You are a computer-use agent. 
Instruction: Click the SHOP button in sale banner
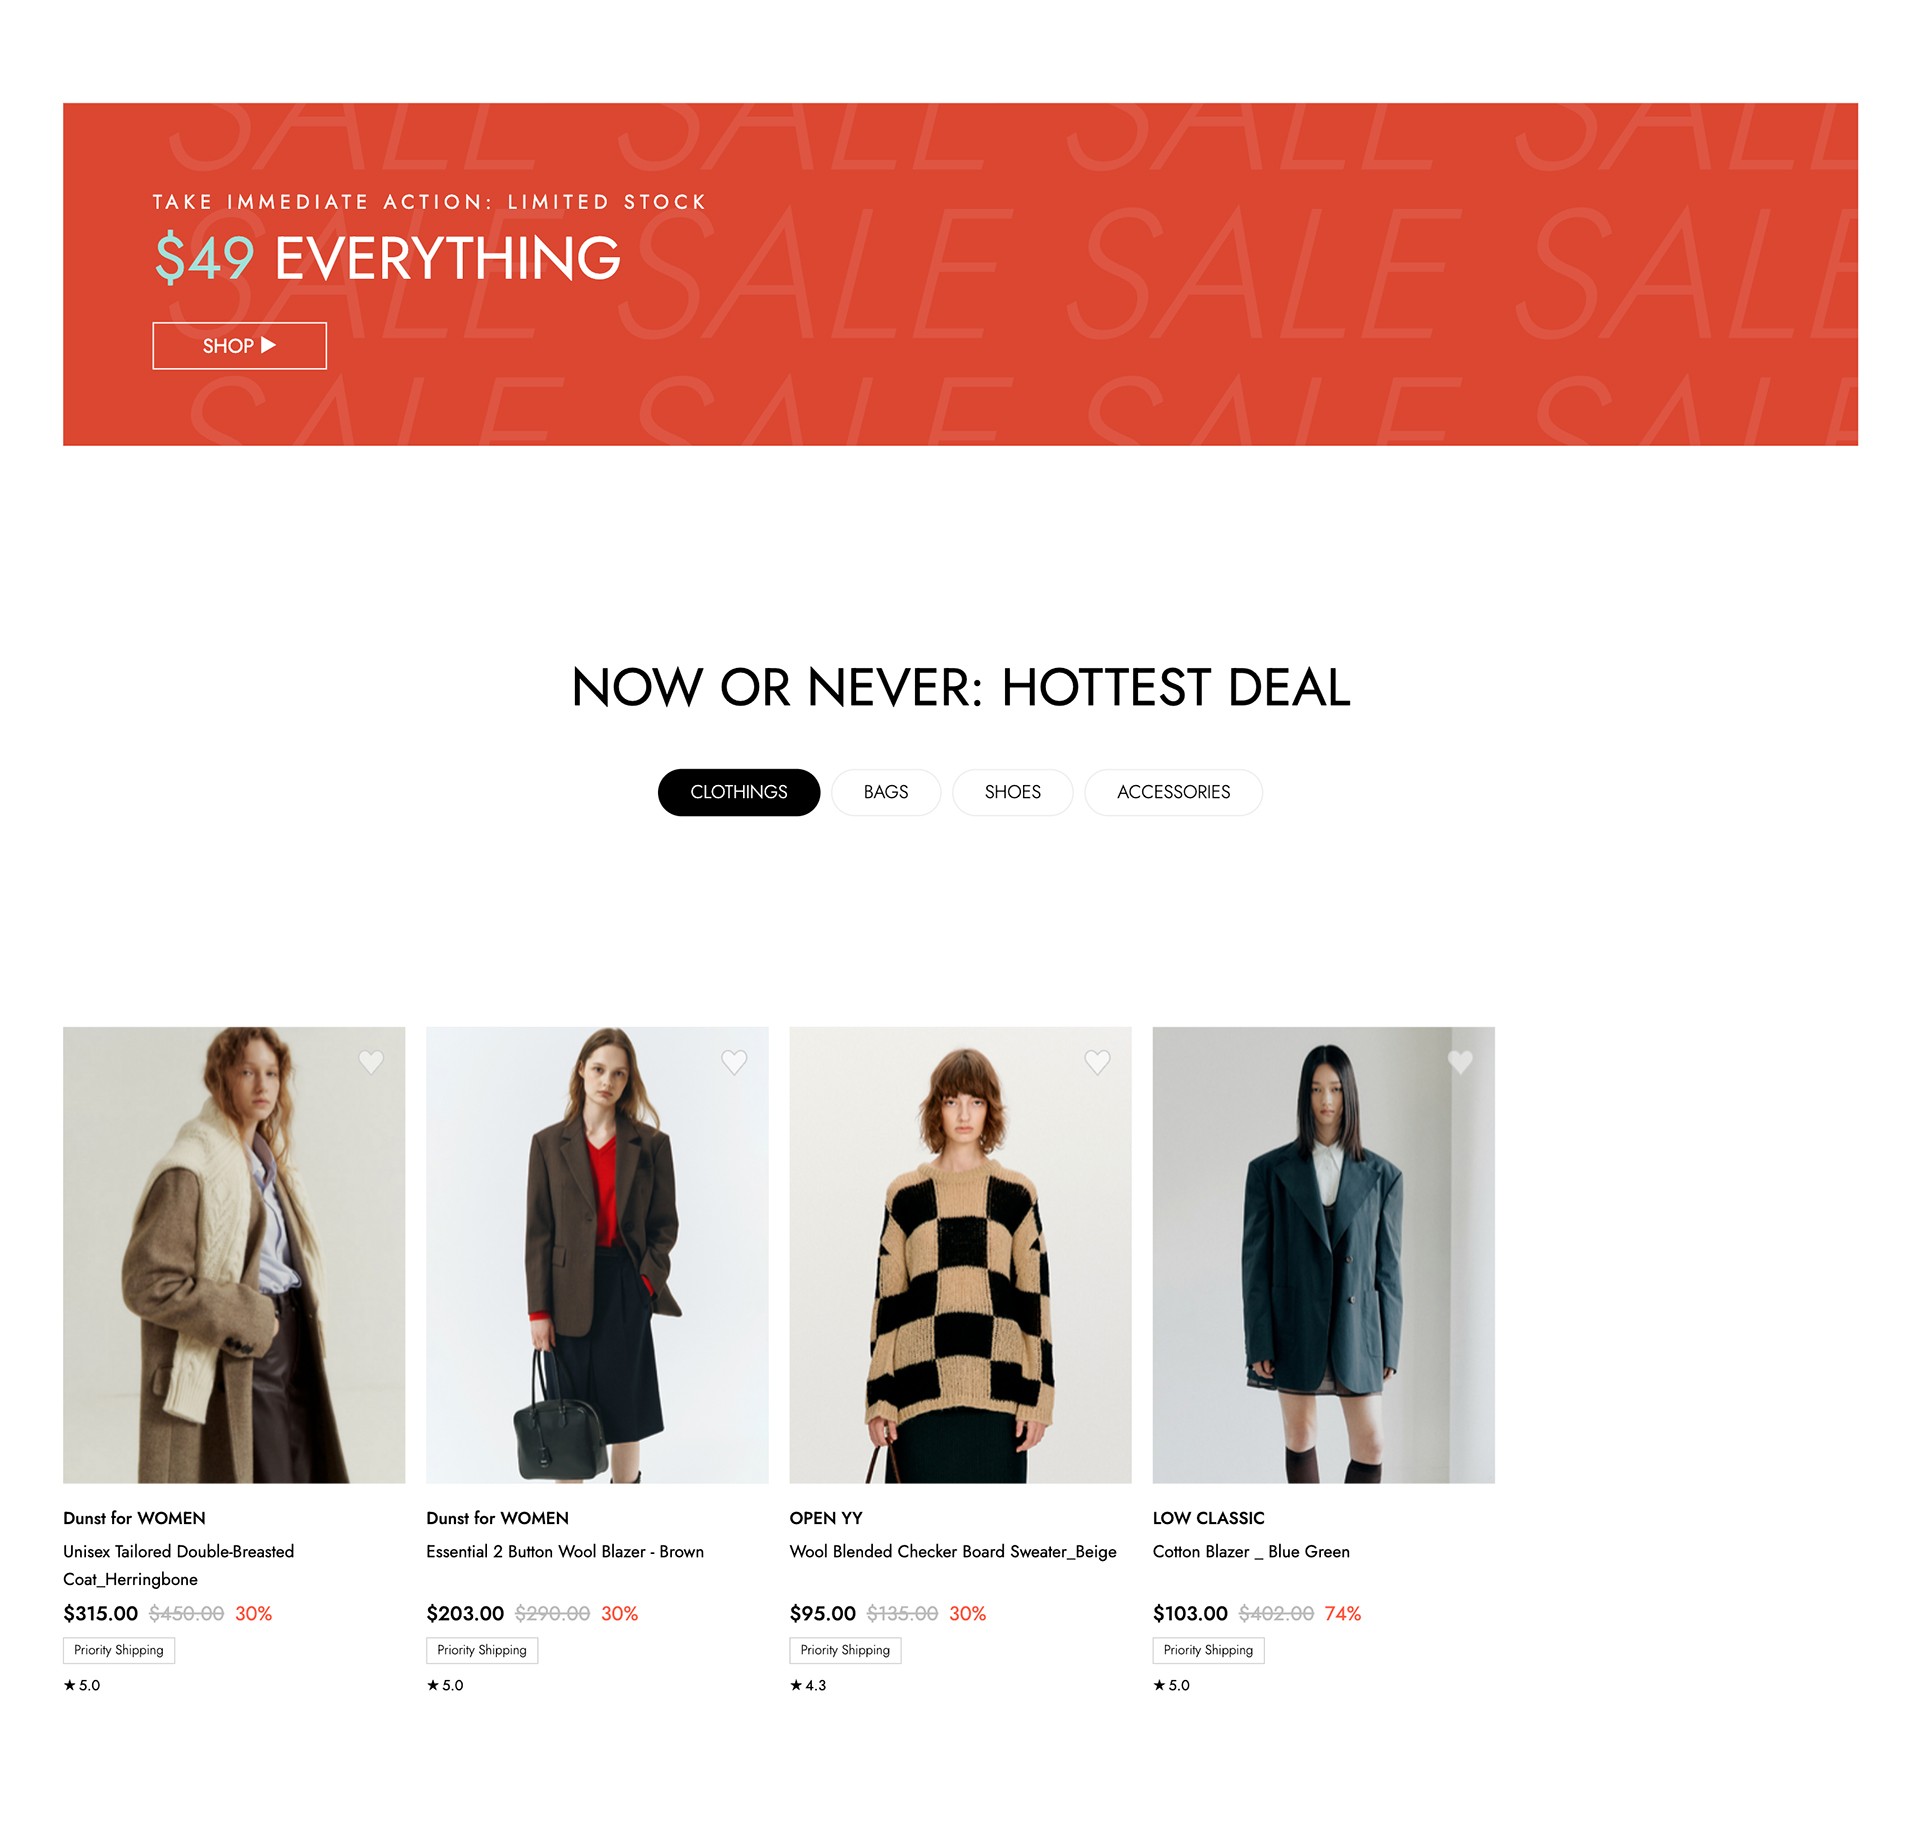[239, 346]
